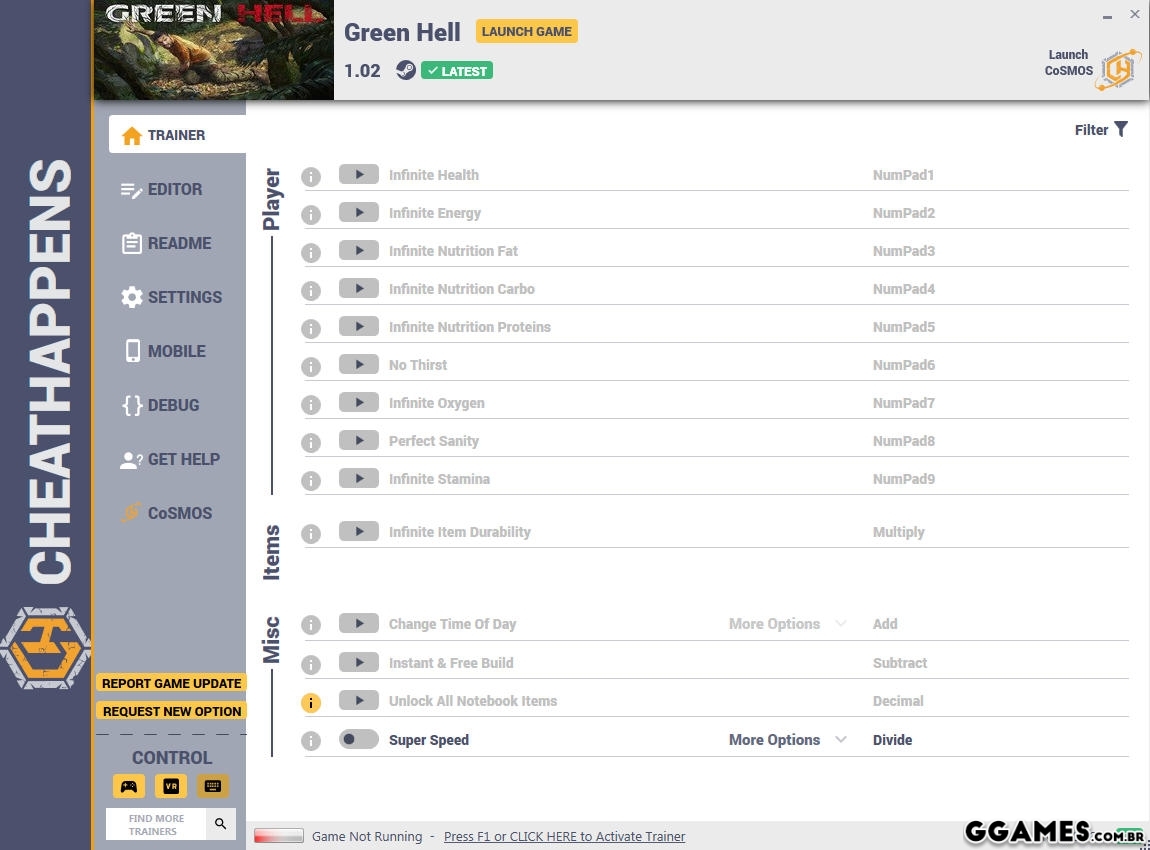Viewport: 1150px width, 850px height.
Task: Select the VR control icon
Action: [x=171, y=786]
